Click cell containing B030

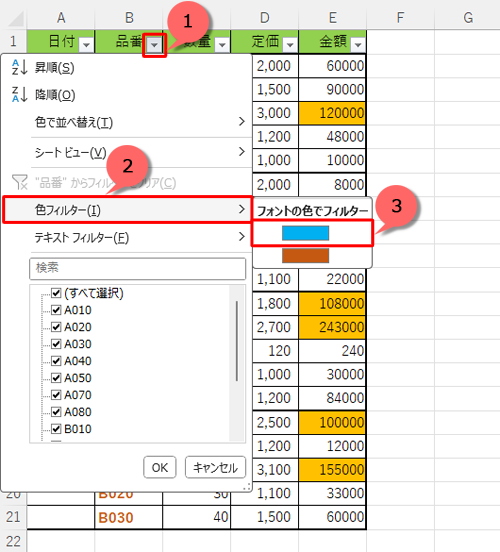(129, 517)
